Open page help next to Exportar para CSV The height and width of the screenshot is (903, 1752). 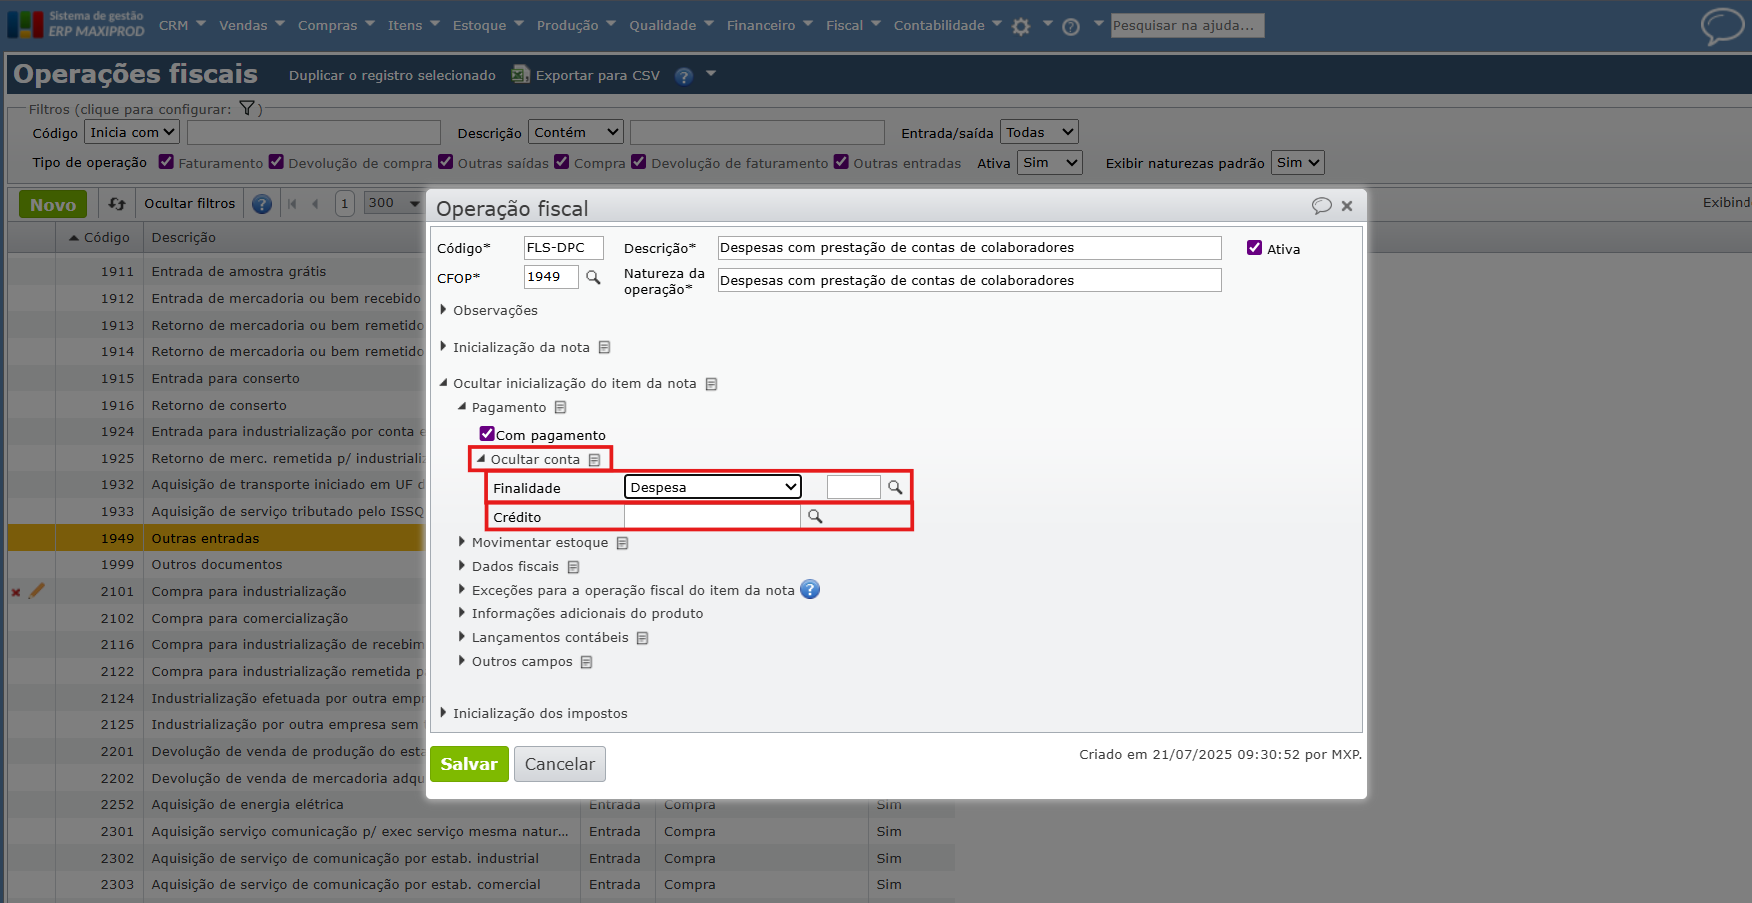[684, 76]
